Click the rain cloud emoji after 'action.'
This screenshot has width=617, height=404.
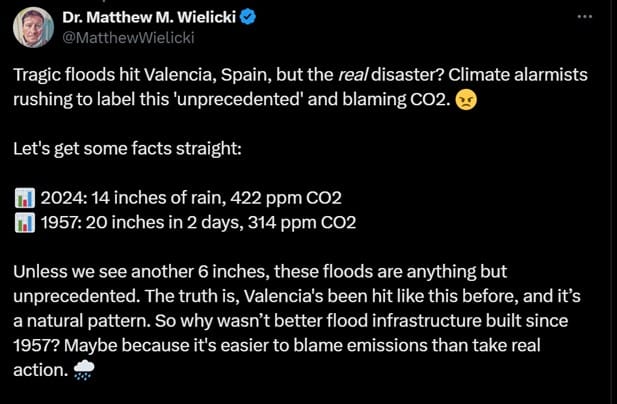tap(84, 370)
